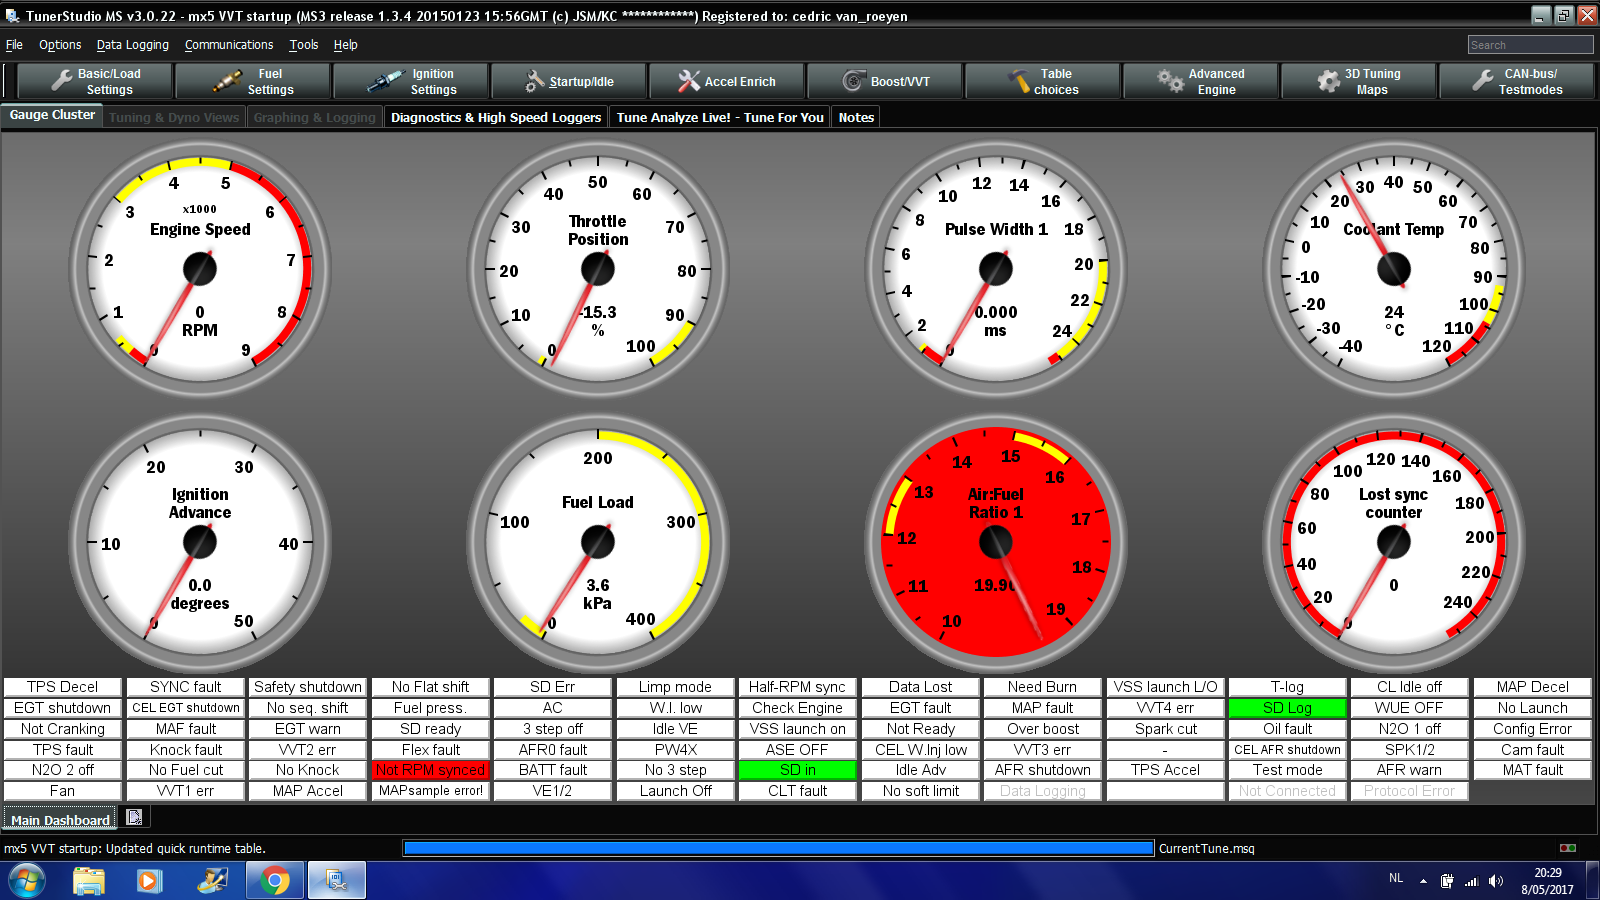Viewport: 1600px width, 900px height.
Task: Open Advanced Engine gears menu
Action: click(1201, 81)
